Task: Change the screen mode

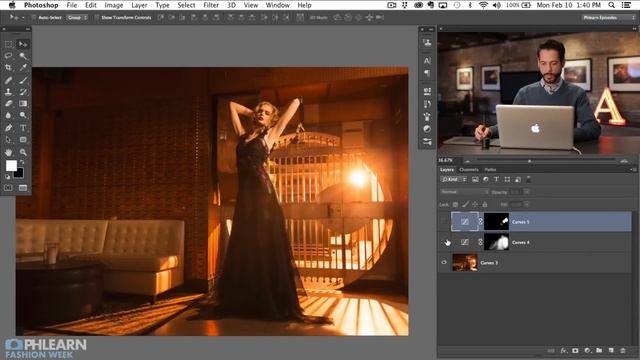Action: pyautogui.click(x=23, y=188)
